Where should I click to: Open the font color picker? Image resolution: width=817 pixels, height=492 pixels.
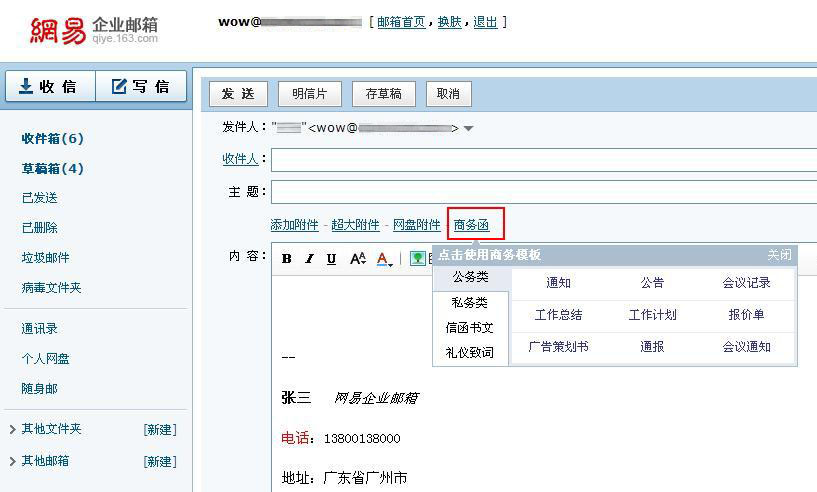pos(385,259)
